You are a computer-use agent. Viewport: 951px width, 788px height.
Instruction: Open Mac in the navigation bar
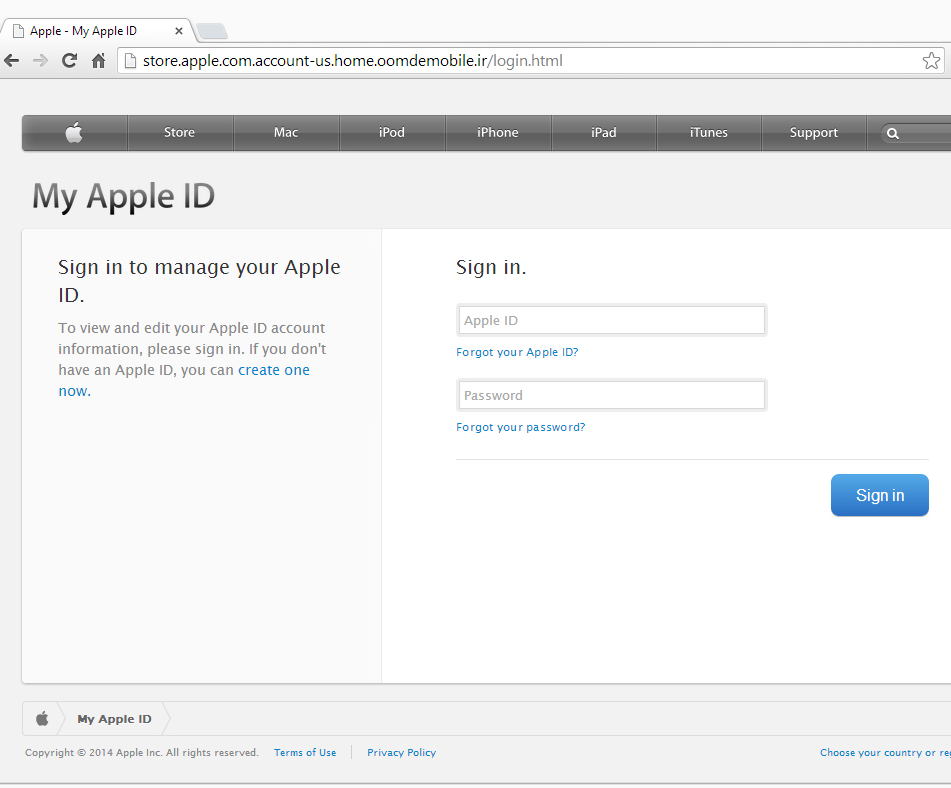pos(286,132)
